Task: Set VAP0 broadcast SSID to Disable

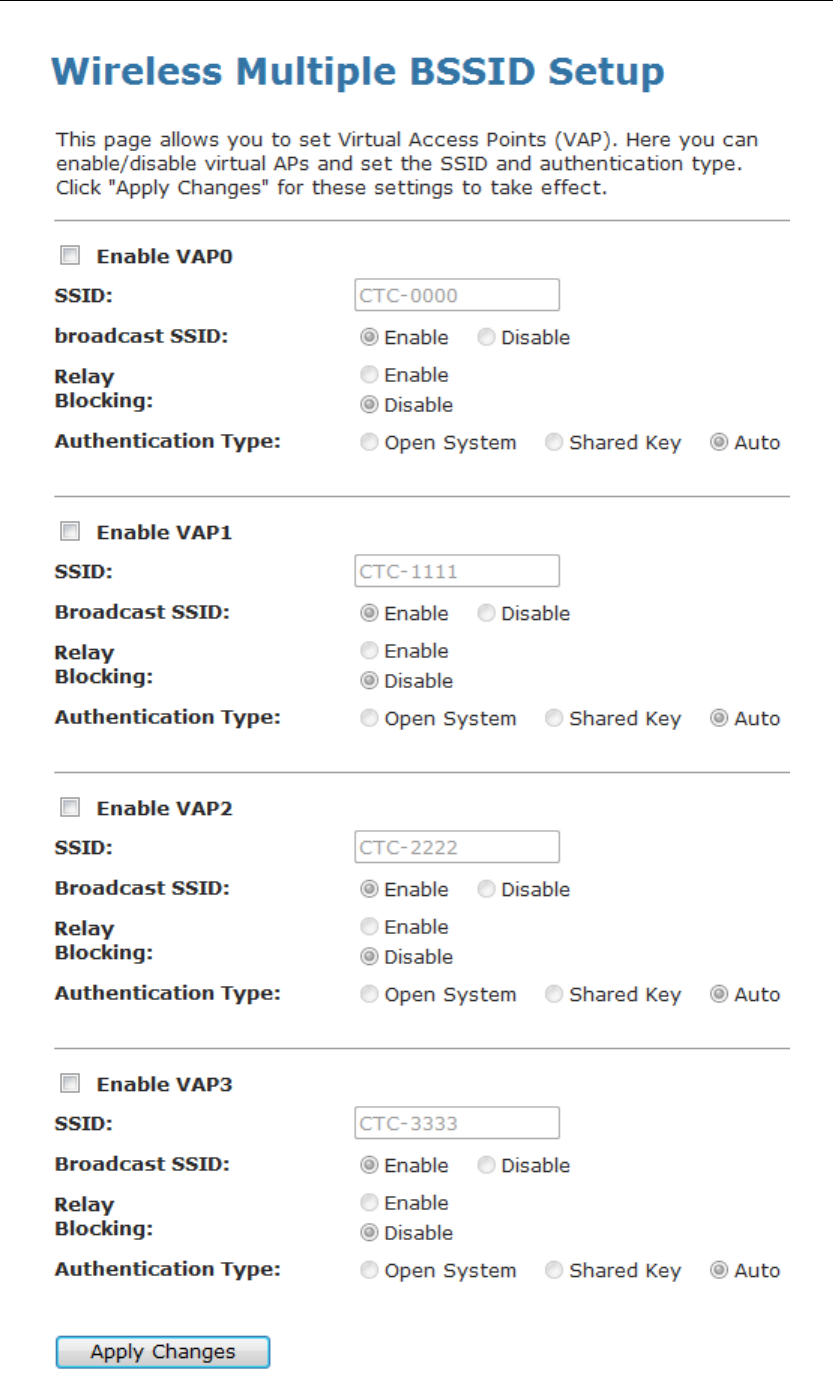Action: click(487, 338)
